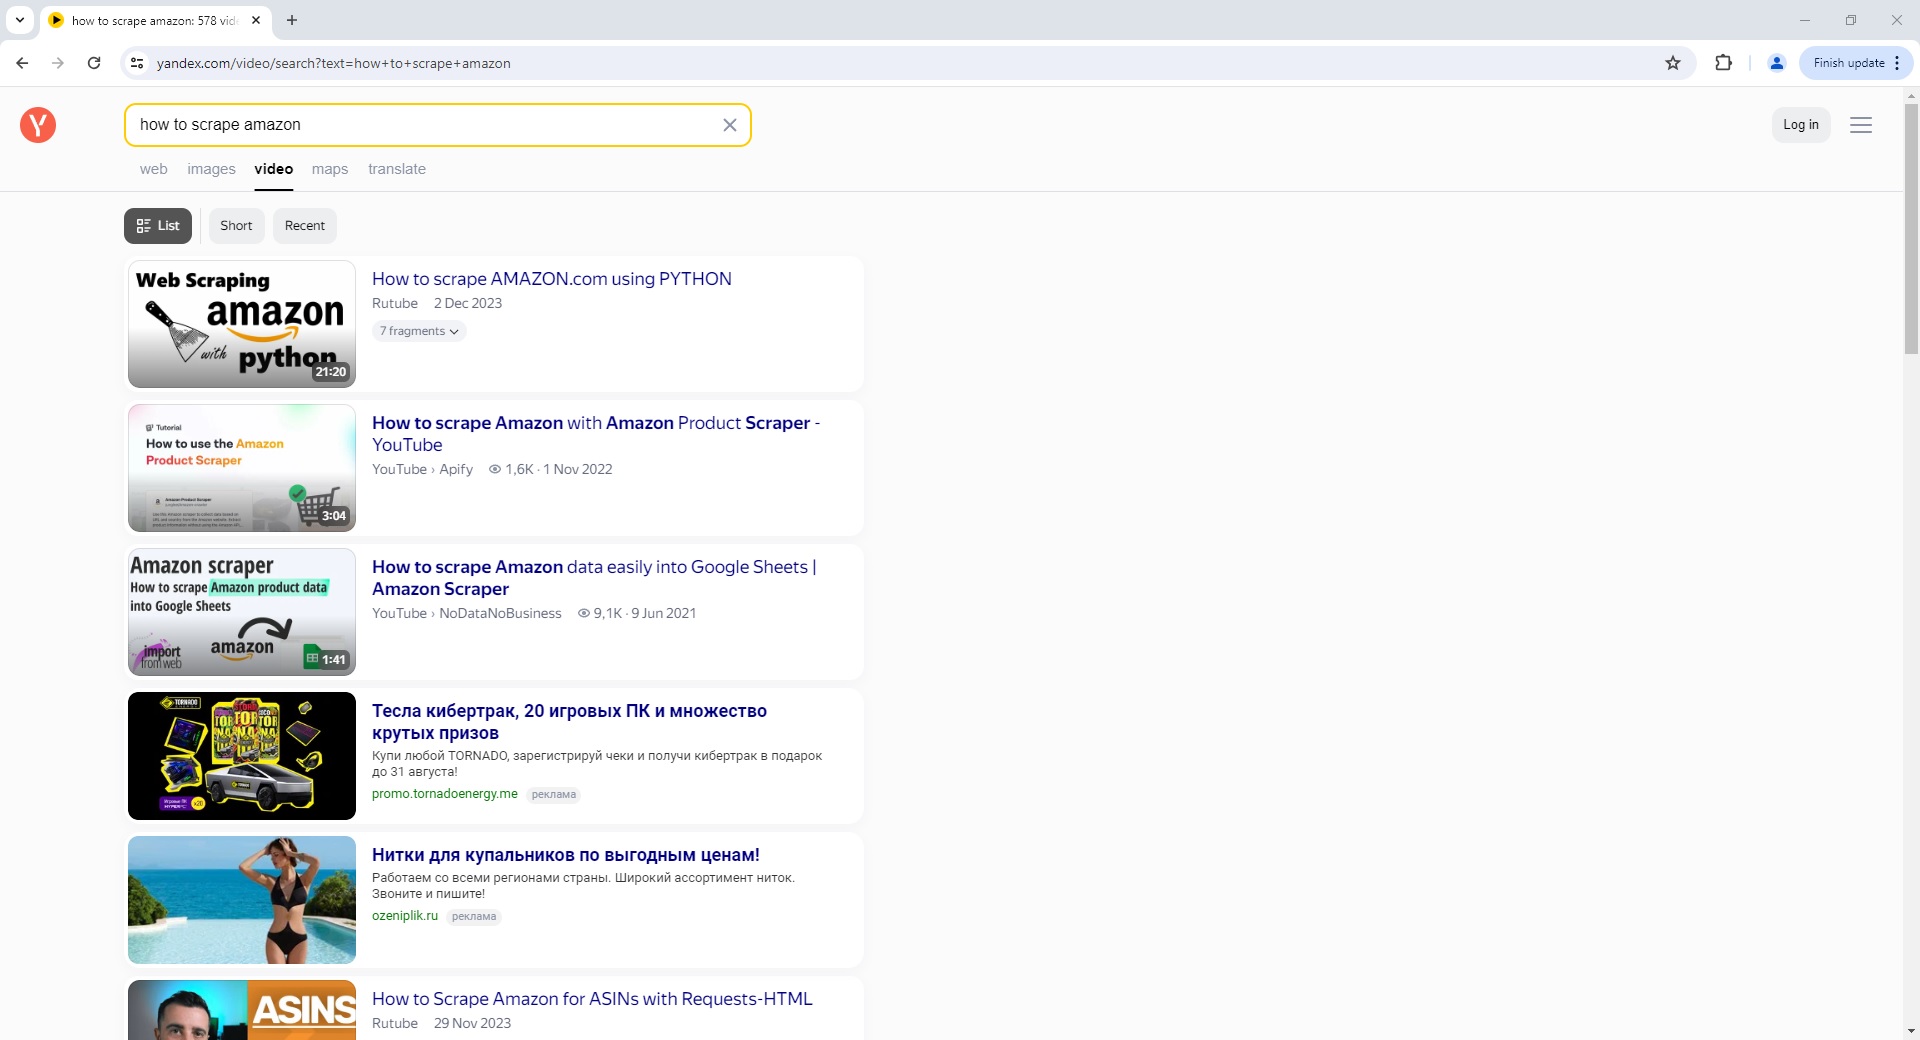
Task: Enable the Recent videos filter
Action: [304, 226]
